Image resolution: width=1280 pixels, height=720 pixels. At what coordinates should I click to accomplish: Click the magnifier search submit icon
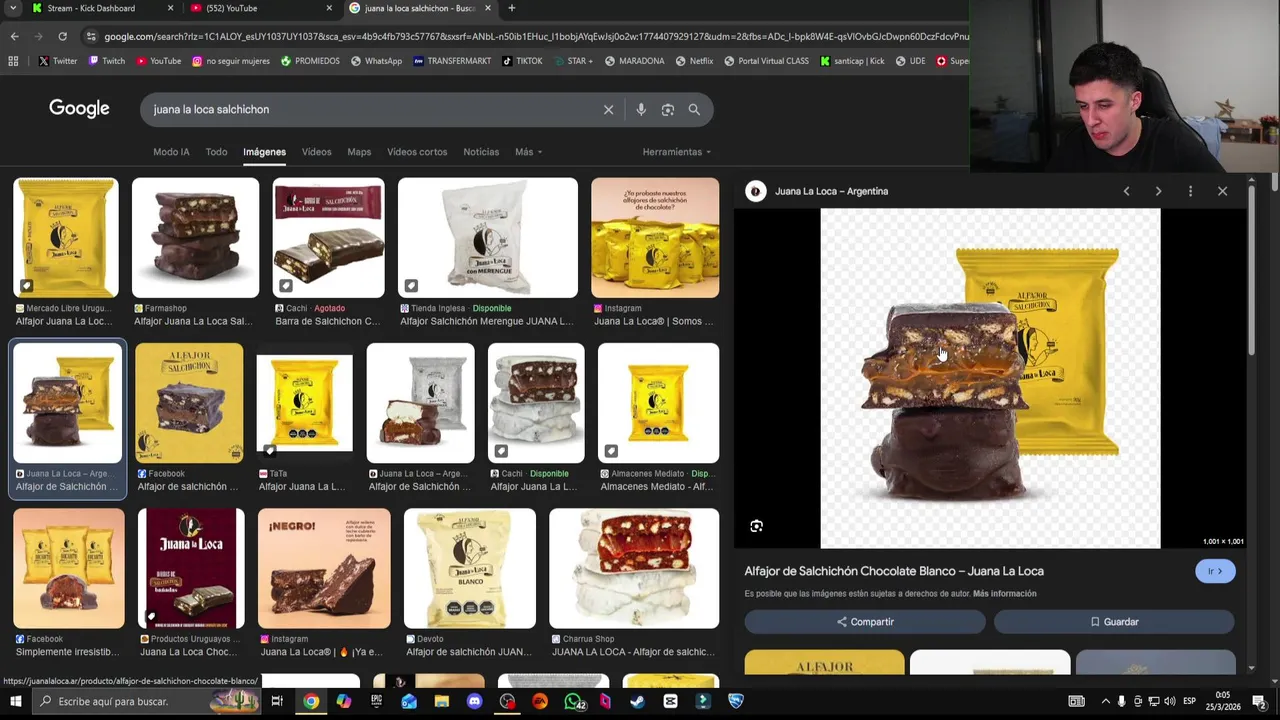click(694, 109)
